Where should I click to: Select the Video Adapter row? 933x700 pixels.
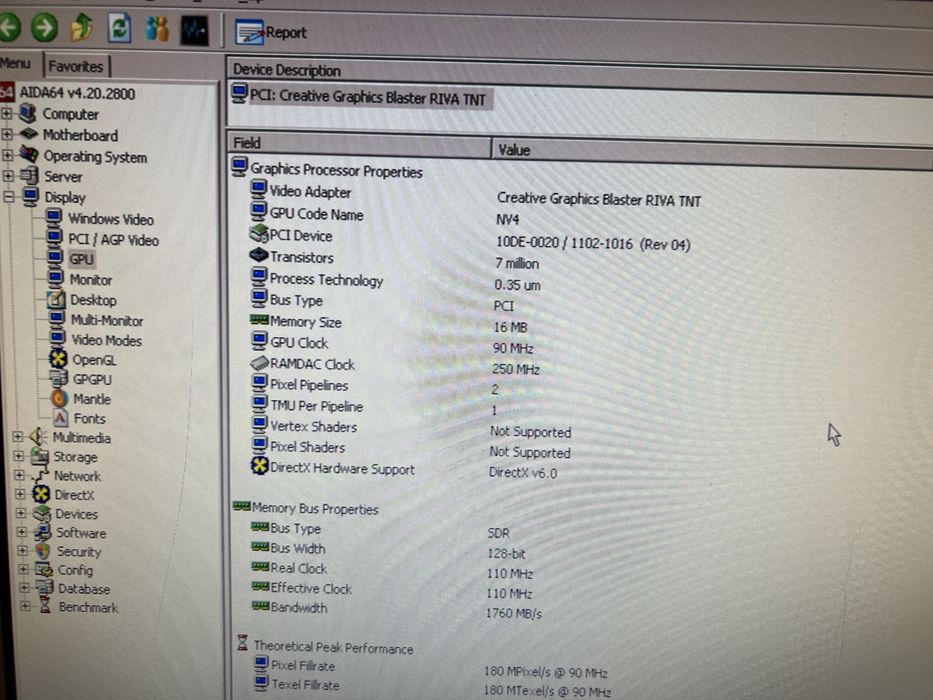(x=476, y=195)
